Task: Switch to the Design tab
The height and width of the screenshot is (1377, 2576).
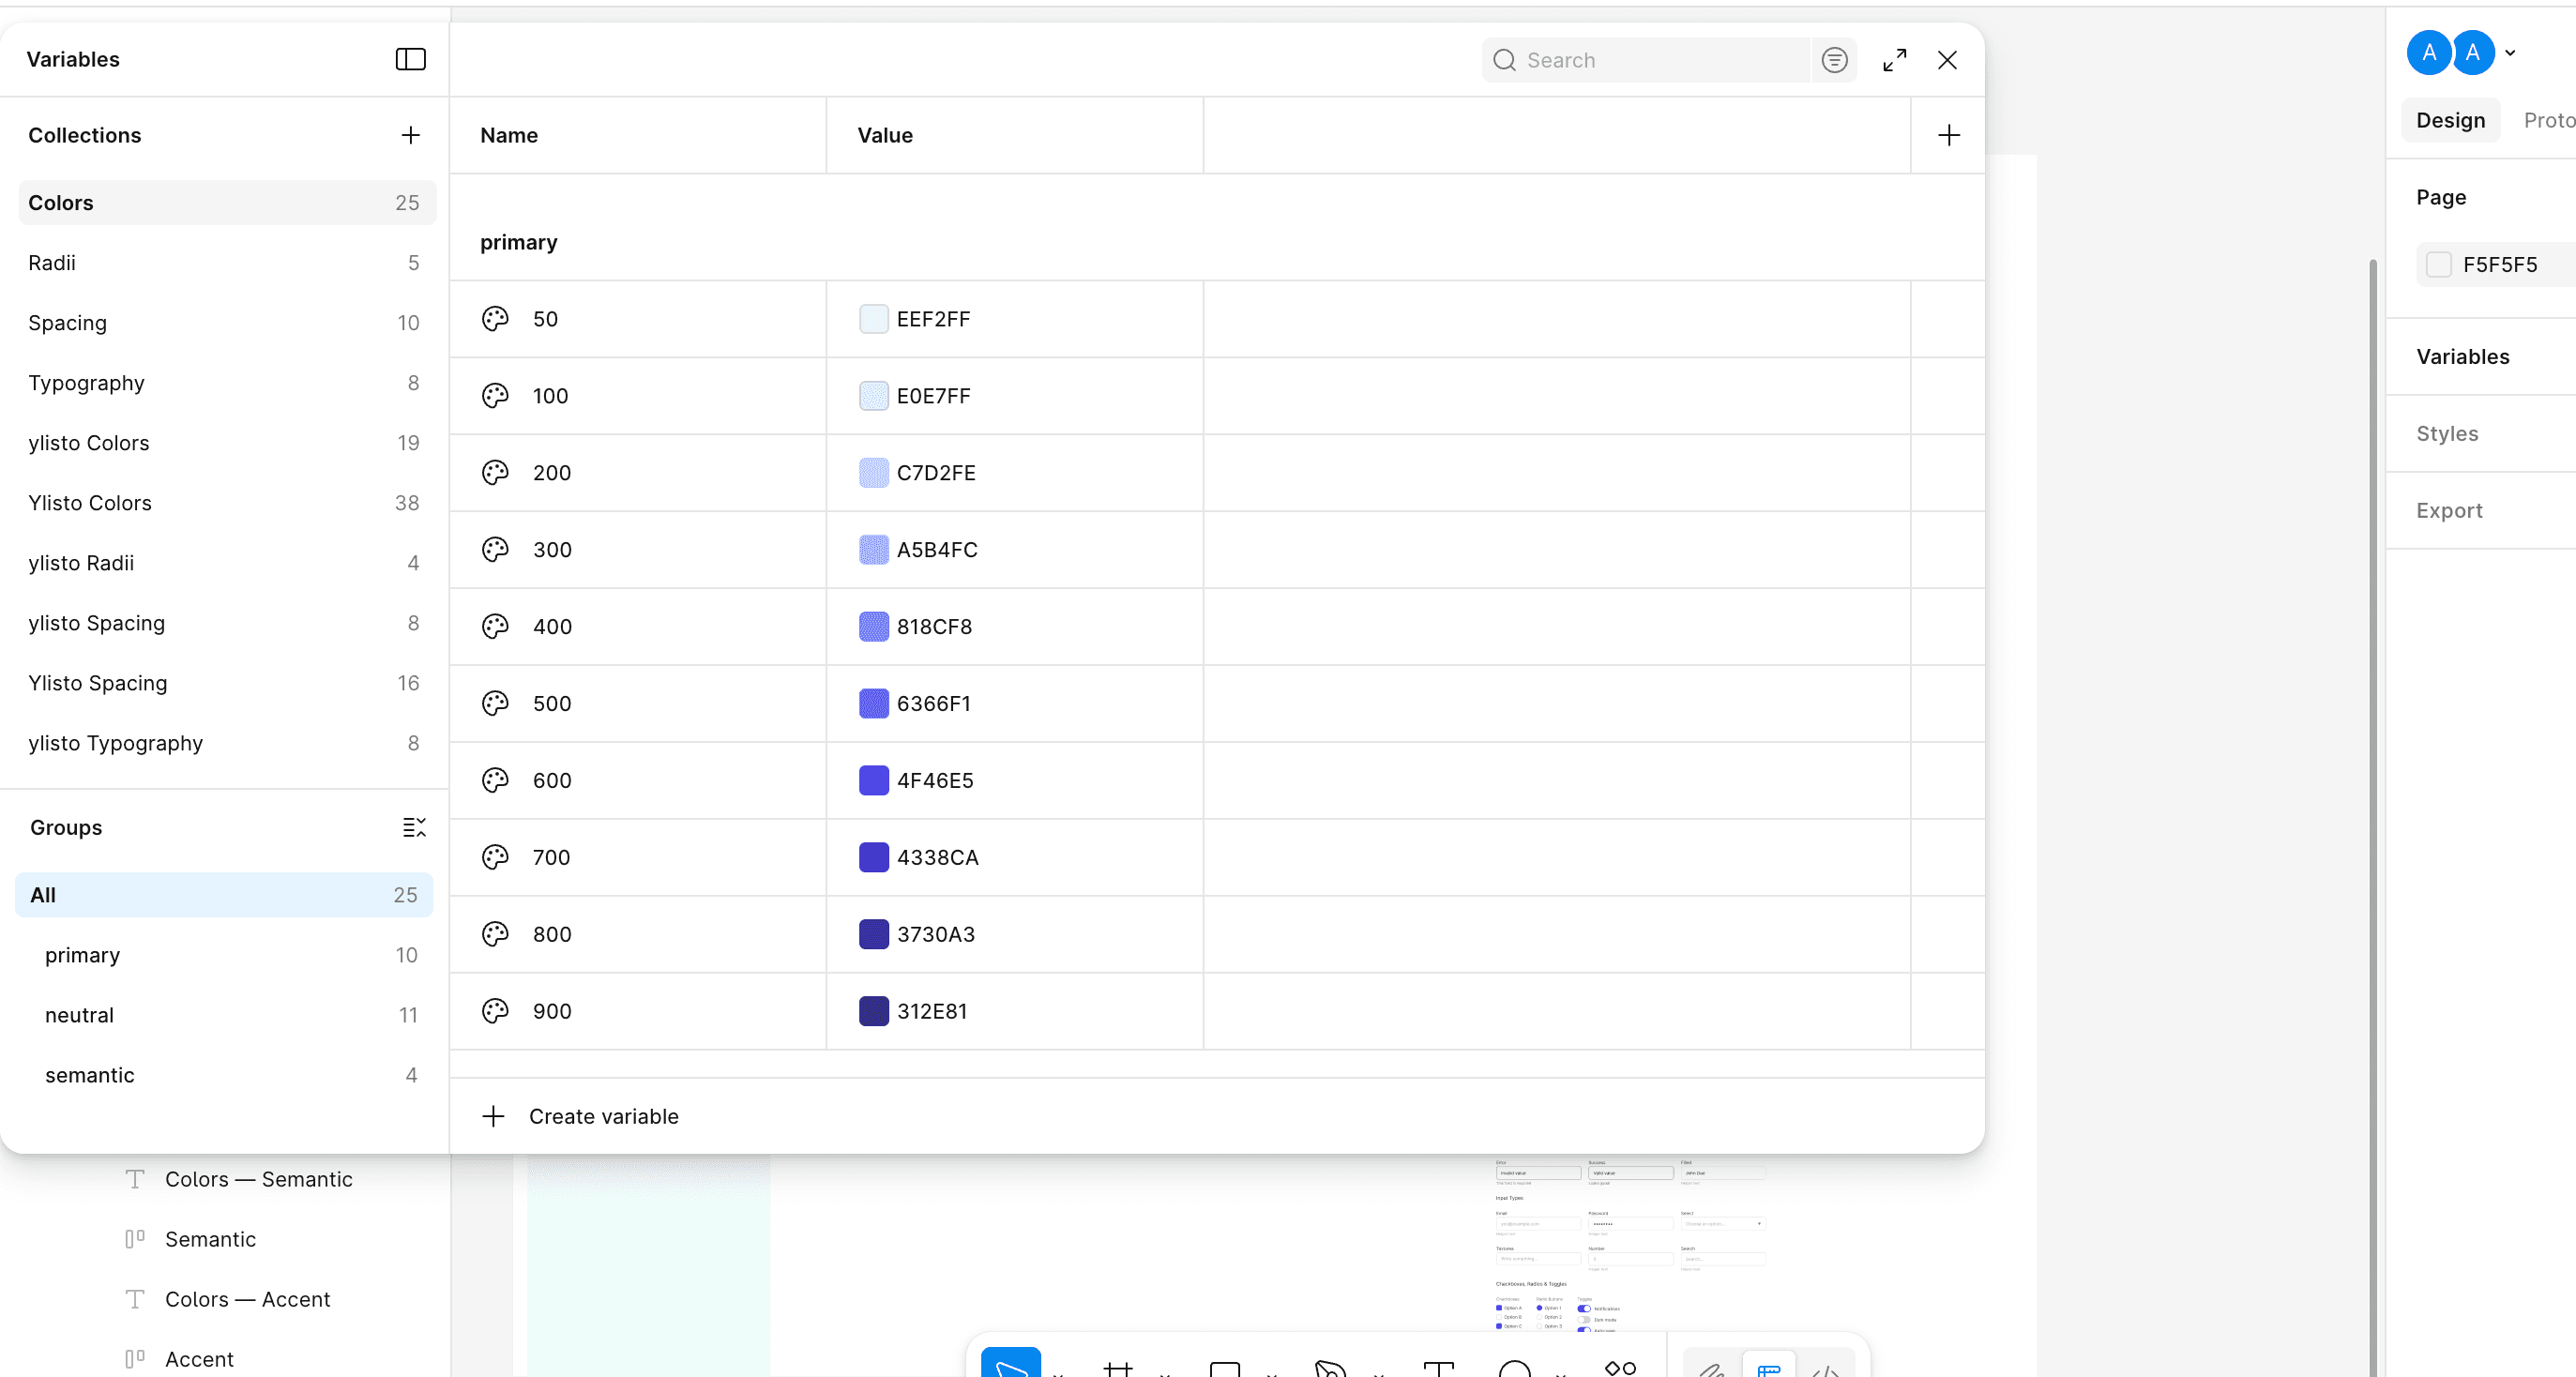Action: tap(2449, 120)
